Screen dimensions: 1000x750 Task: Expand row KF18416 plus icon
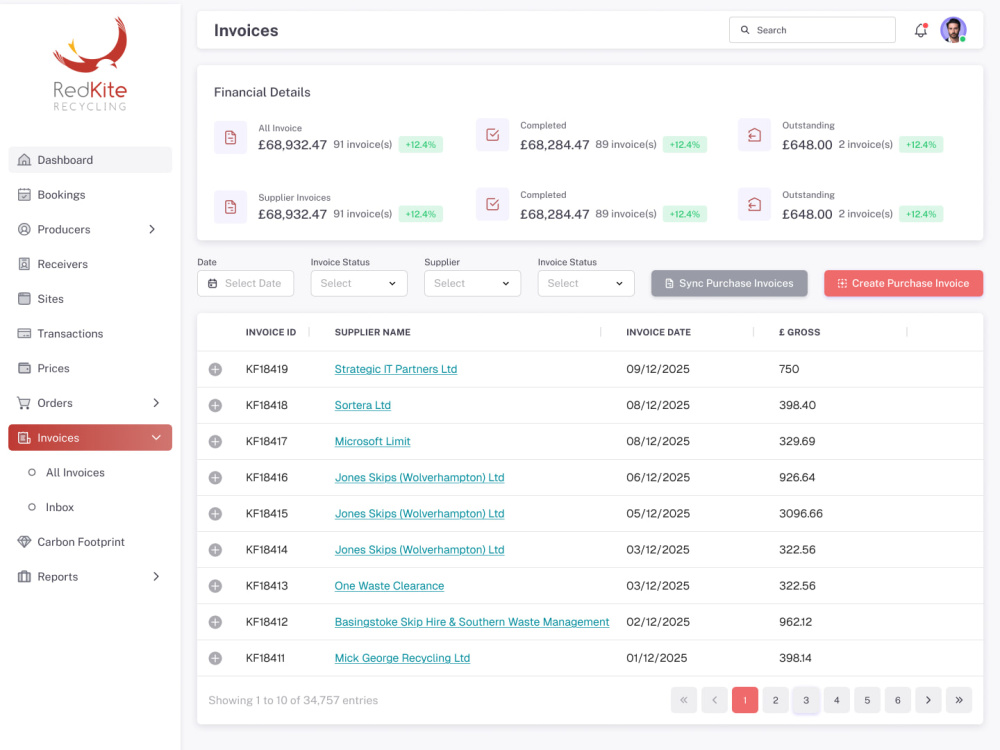click(216, 478)
